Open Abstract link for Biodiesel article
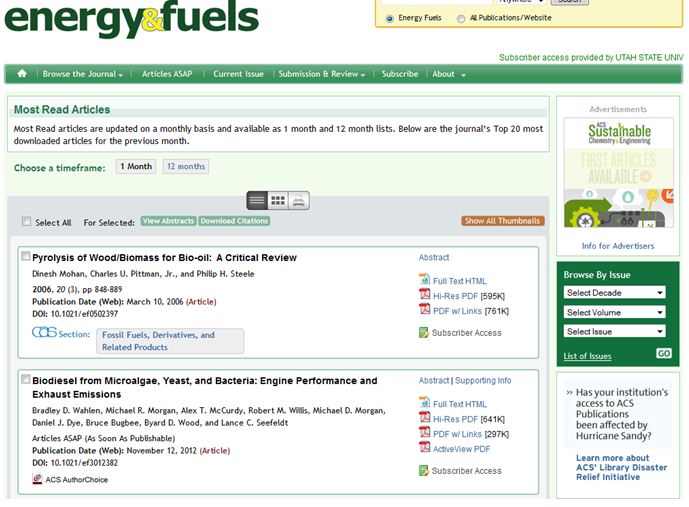Screen dimensions: 689x507 click(434, 380)
